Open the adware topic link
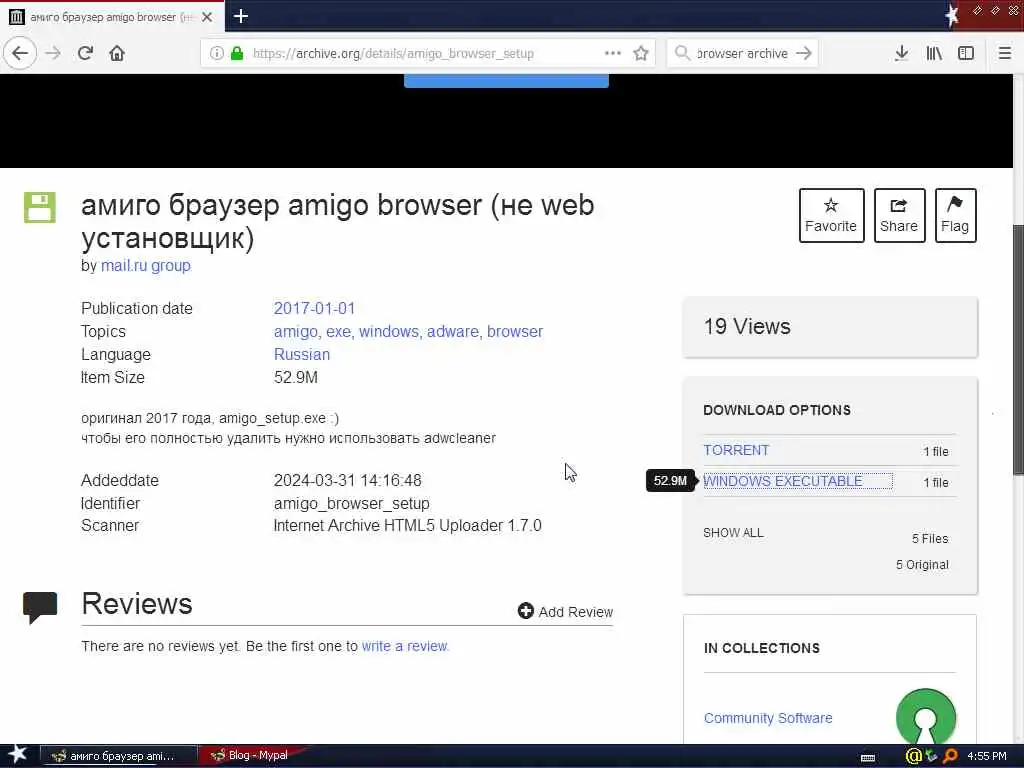Screen dimensions: 1024x768 pyautogui.click(x=455, y=332)
